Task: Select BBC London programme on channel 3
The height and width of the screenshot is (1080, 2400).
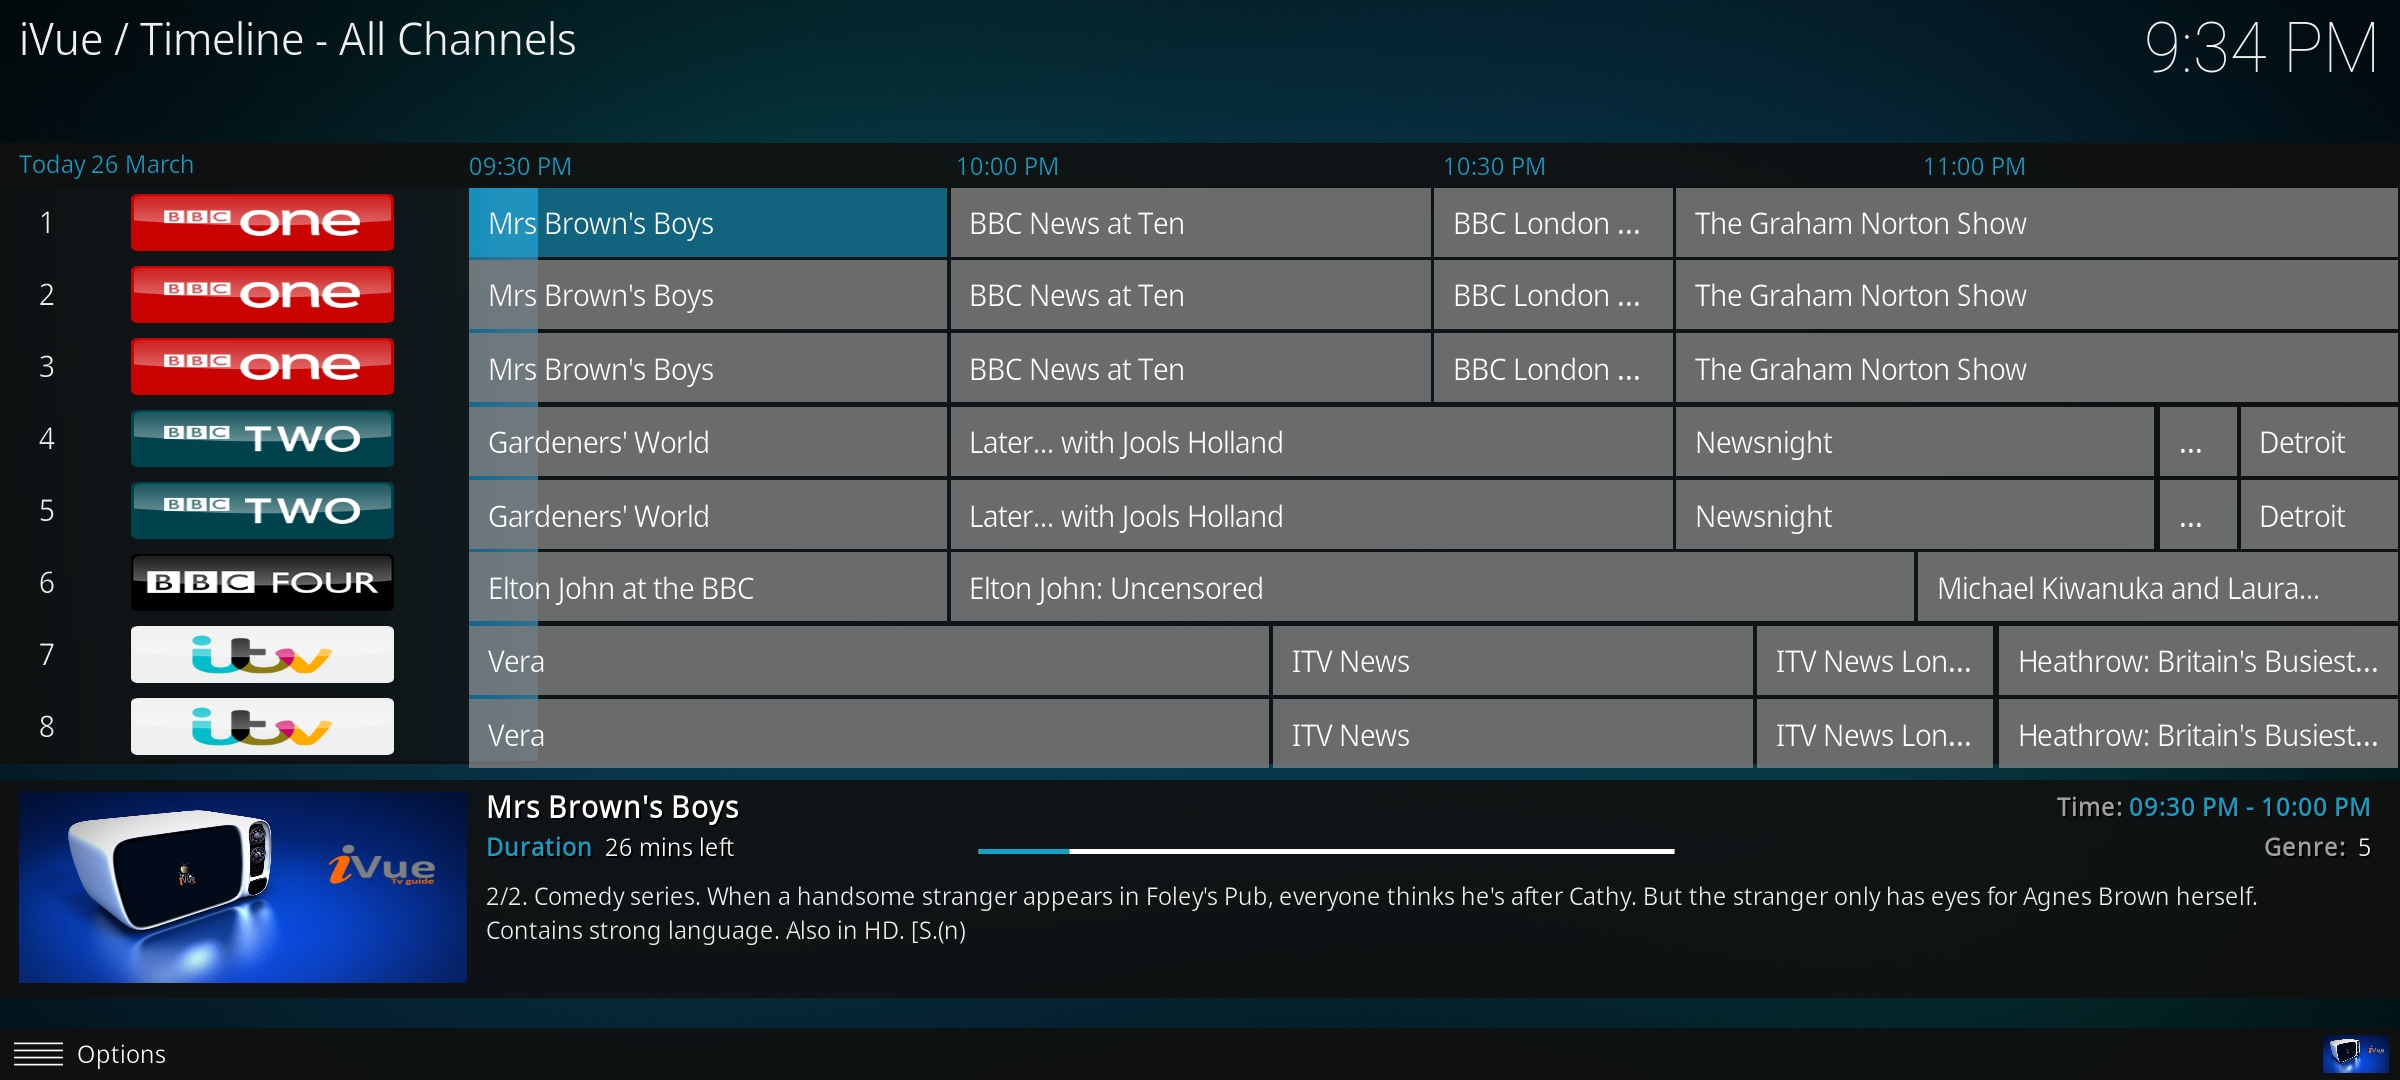Action: tap(1553, 369)
